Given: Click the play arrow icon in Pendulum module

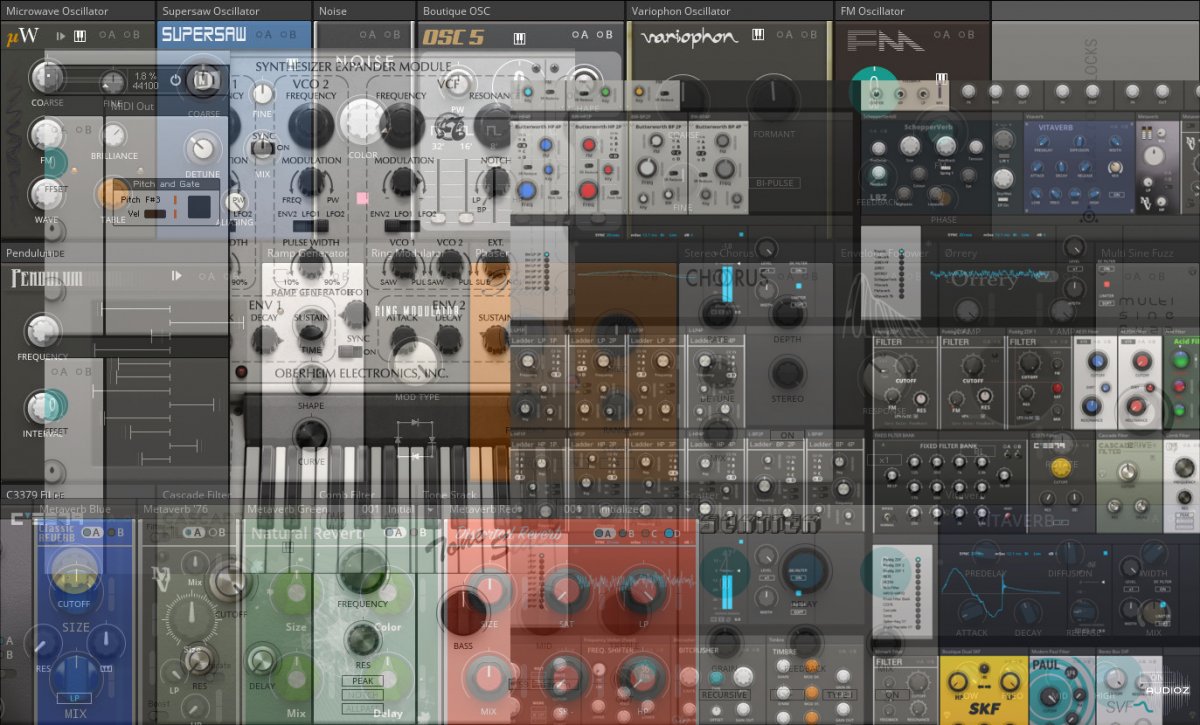Looking at the screenshot, I should point(178,275).
